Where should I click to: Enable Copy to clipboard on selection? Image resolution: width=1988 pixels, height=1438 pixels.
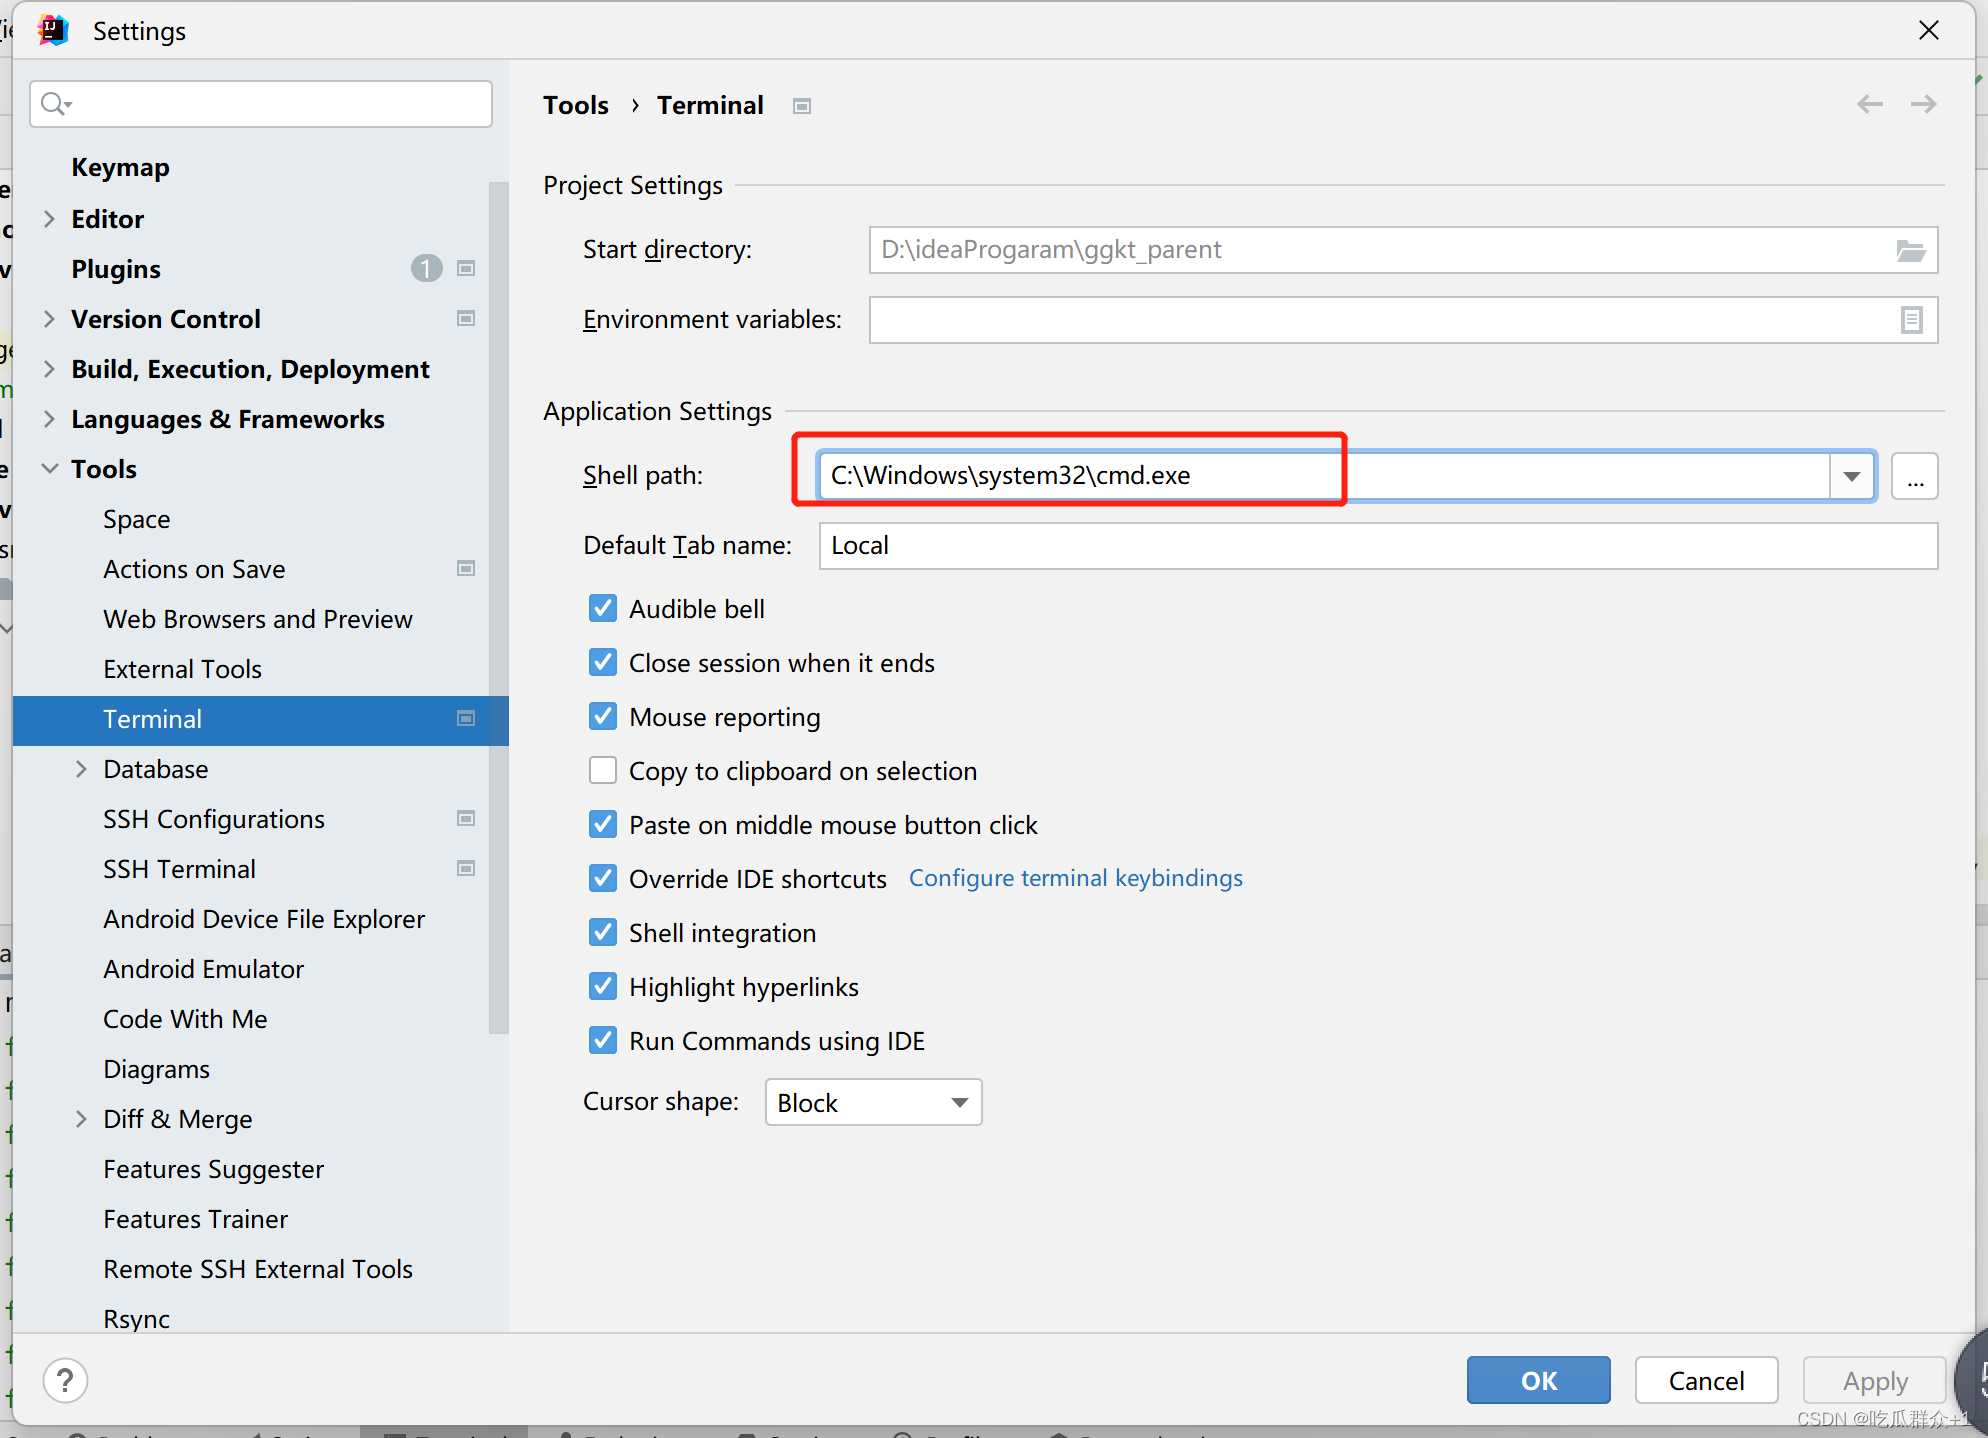603,771
